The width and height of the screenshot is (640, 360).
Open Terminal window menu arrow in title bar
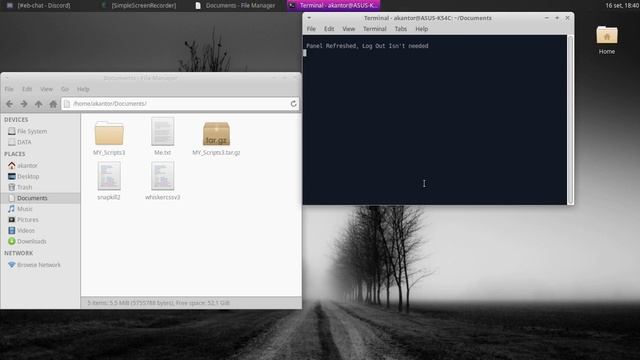tap(309, 18)
